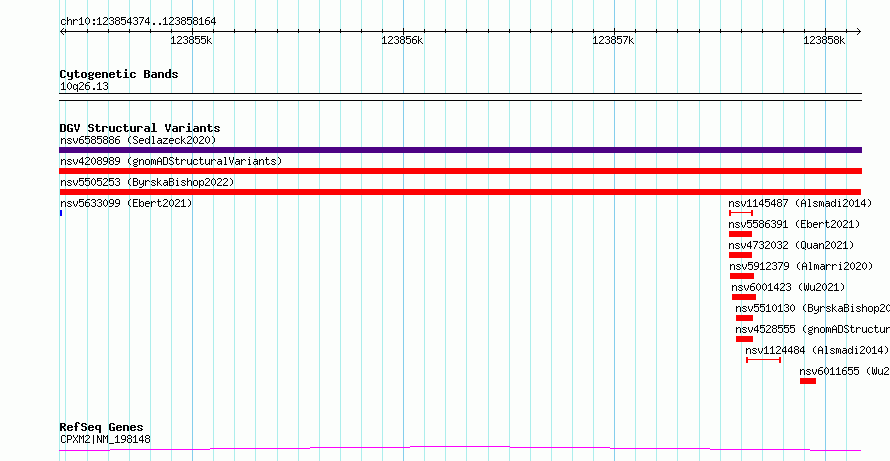This screenshot has height=461, width=890.
Task: Click the red nsv4208989 variant bar
Action: coord(460,171)
